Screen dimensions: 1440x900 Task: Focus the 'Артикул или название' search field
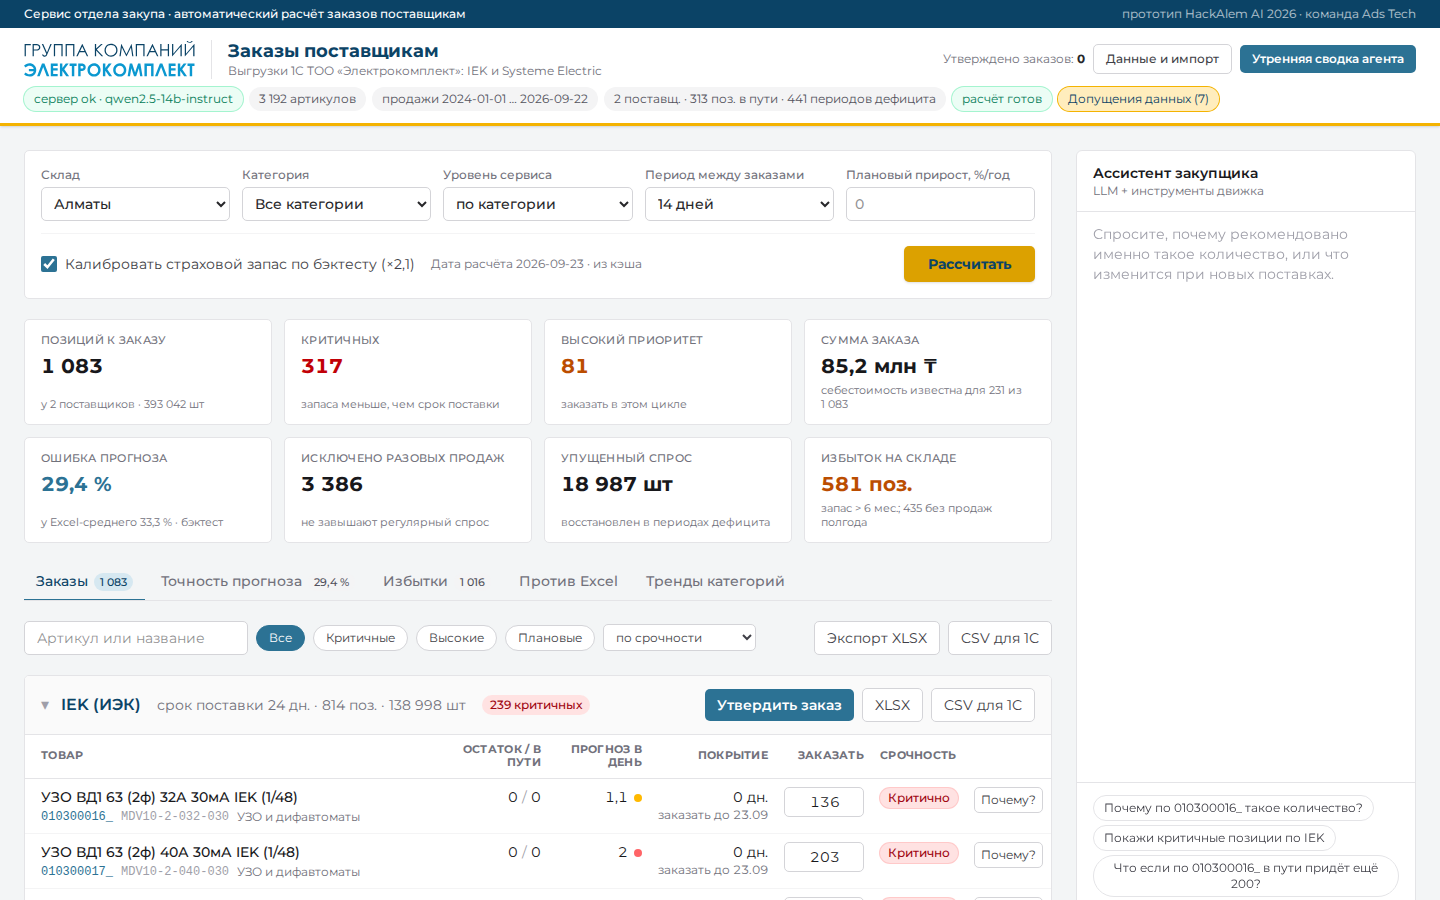(x=136, y=638)
